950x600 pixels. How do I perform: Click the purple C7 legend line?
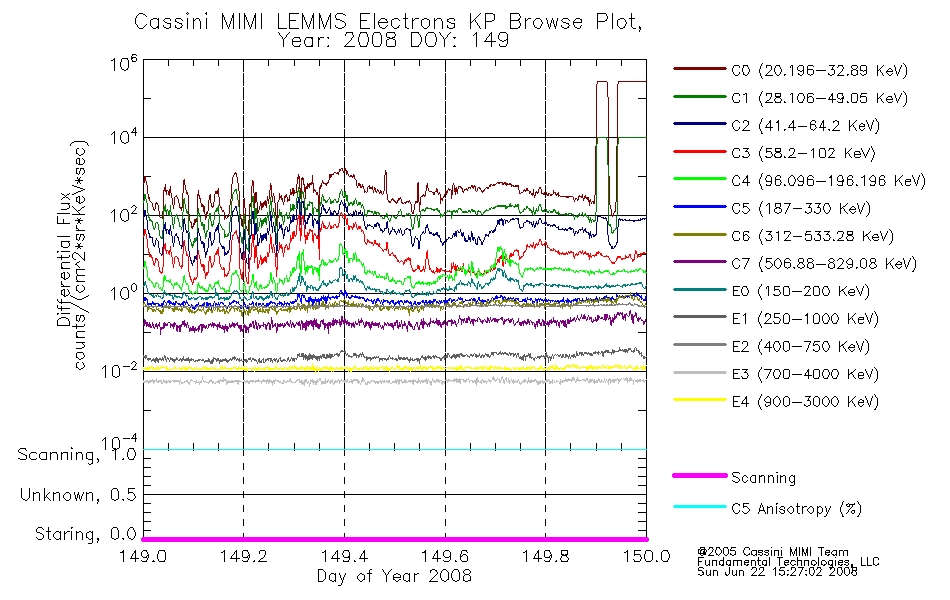[700, 262]
